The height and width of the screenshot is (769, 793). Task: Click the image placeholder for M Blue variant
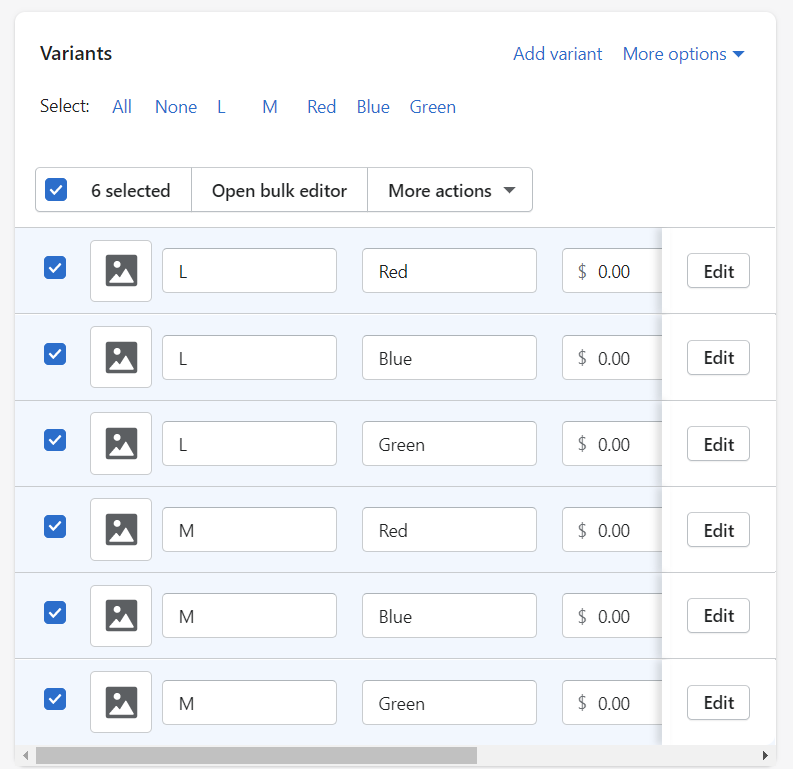[x=121, y=616]
